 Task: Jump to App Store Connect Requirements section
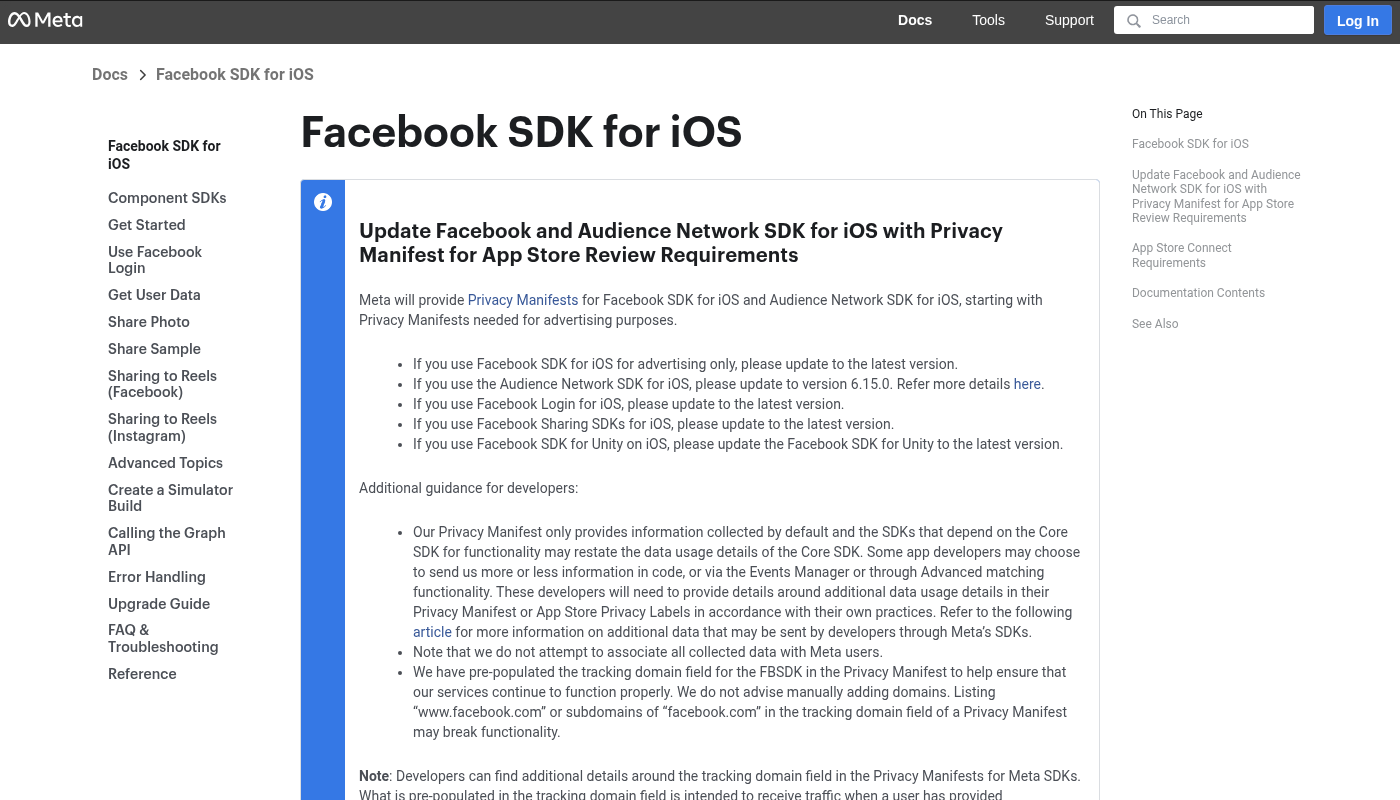(1181, 255)
